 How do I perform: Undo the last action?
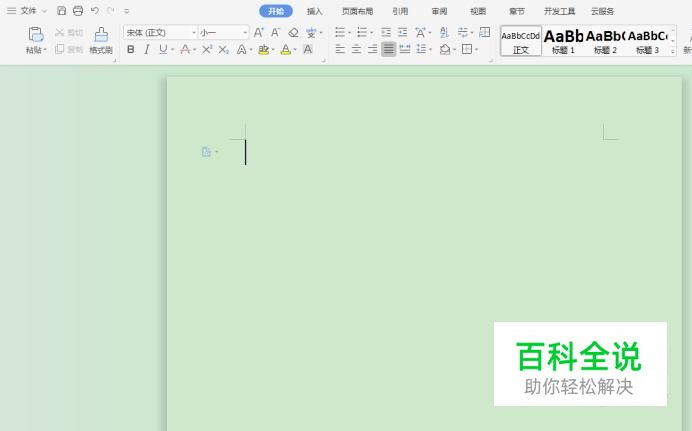pyautogui.click(x=94, y=11)
